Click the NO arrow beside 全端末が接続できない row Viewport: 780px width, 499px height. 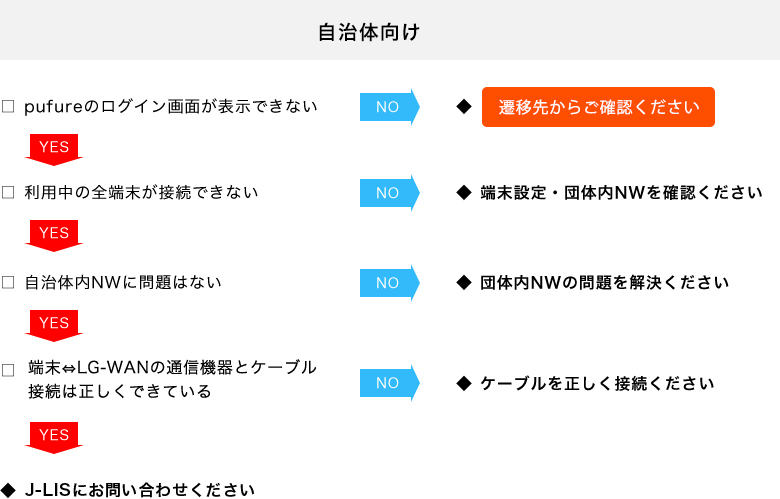tap(390, 193)
